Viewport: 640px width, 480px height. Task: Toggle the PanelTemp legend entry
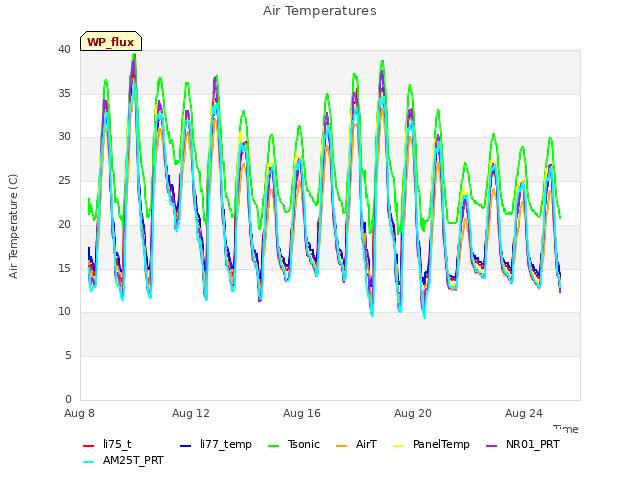pos(431,444)
